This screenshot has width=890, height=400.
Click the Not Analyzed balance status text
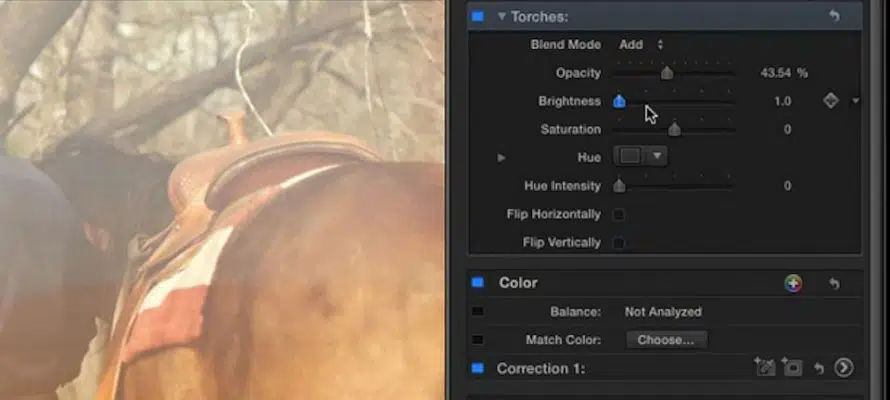pyautogui.click(x=663, y=311)
